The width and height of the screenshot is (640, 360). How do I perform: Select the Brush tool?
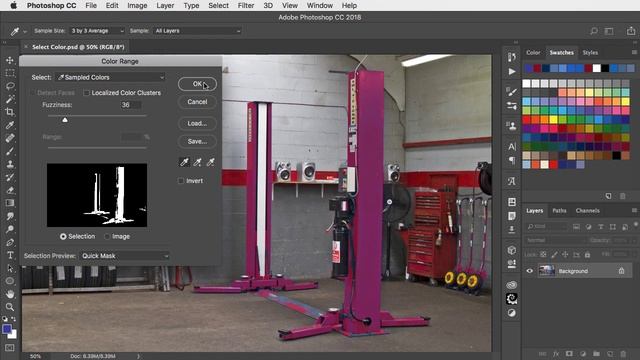point(10,151)
